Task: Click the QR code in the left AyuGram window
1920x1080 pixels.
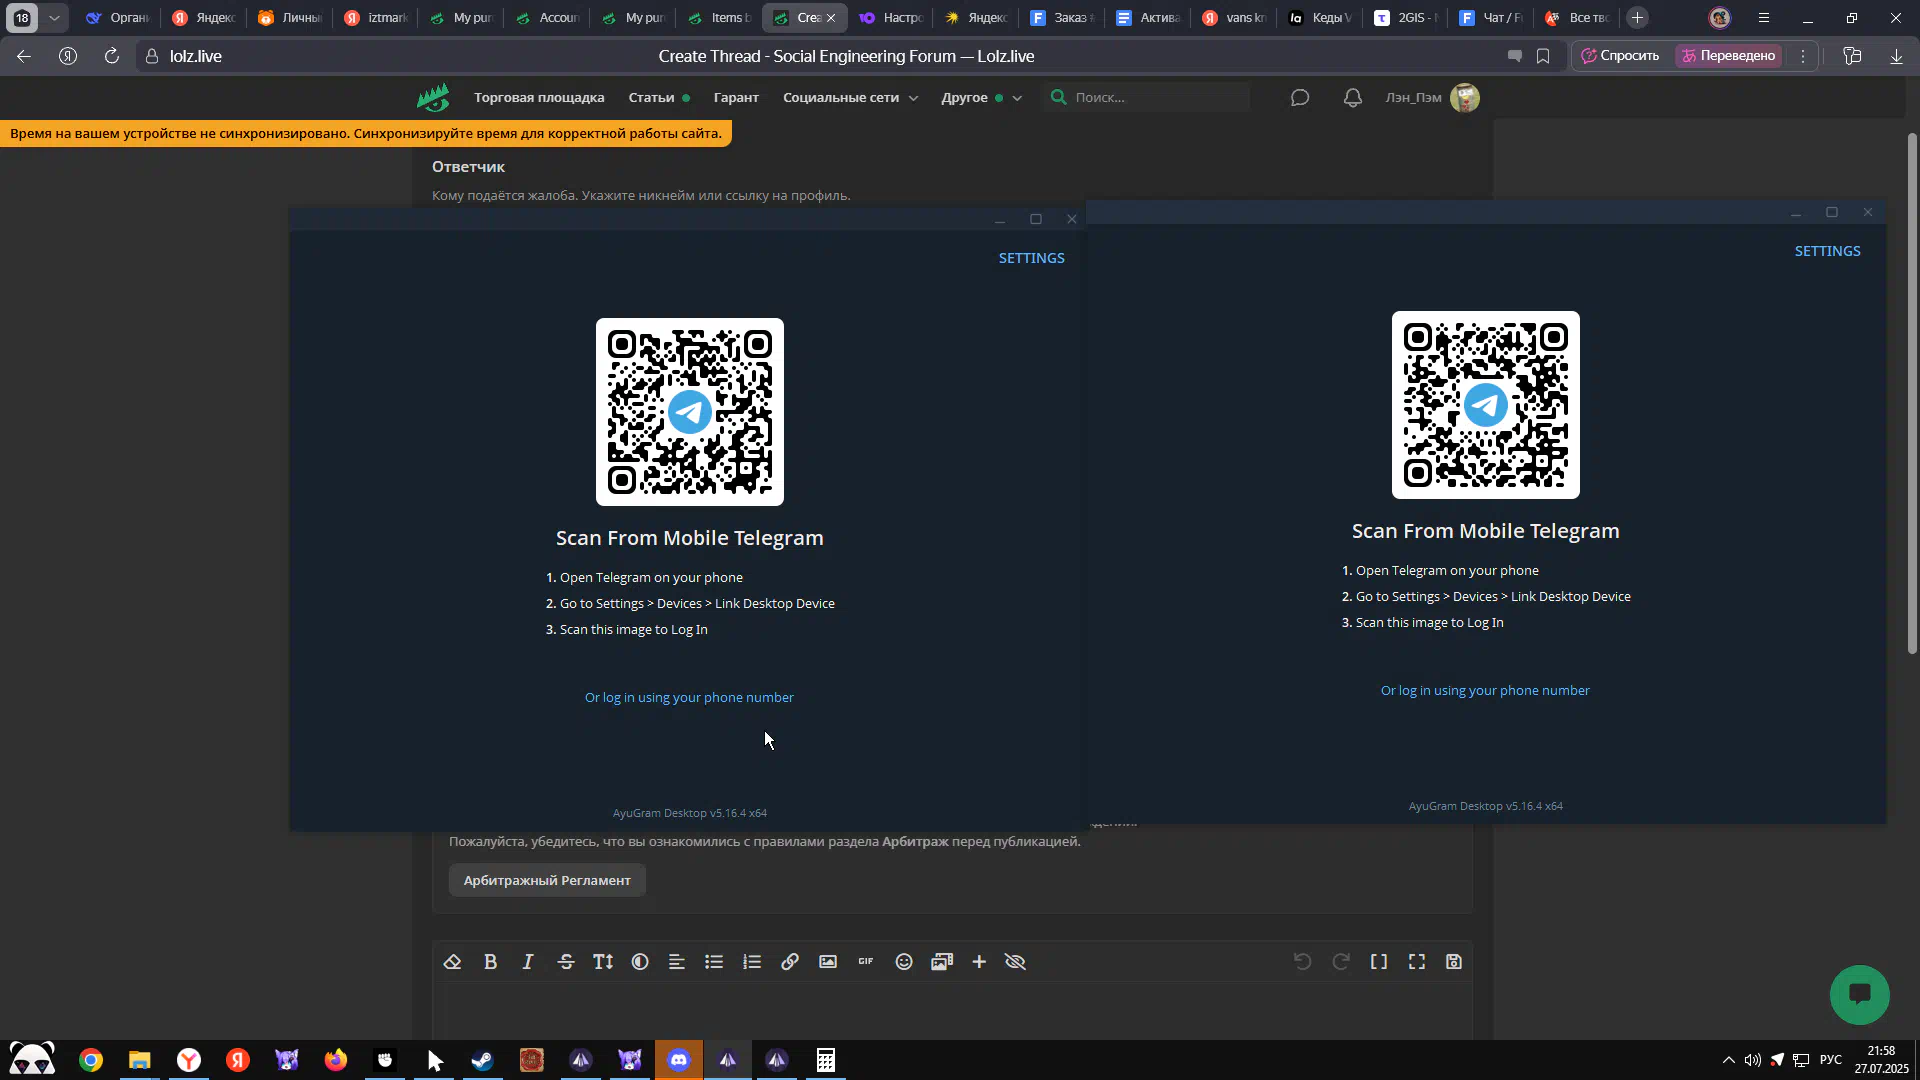Action: [690, 412]
